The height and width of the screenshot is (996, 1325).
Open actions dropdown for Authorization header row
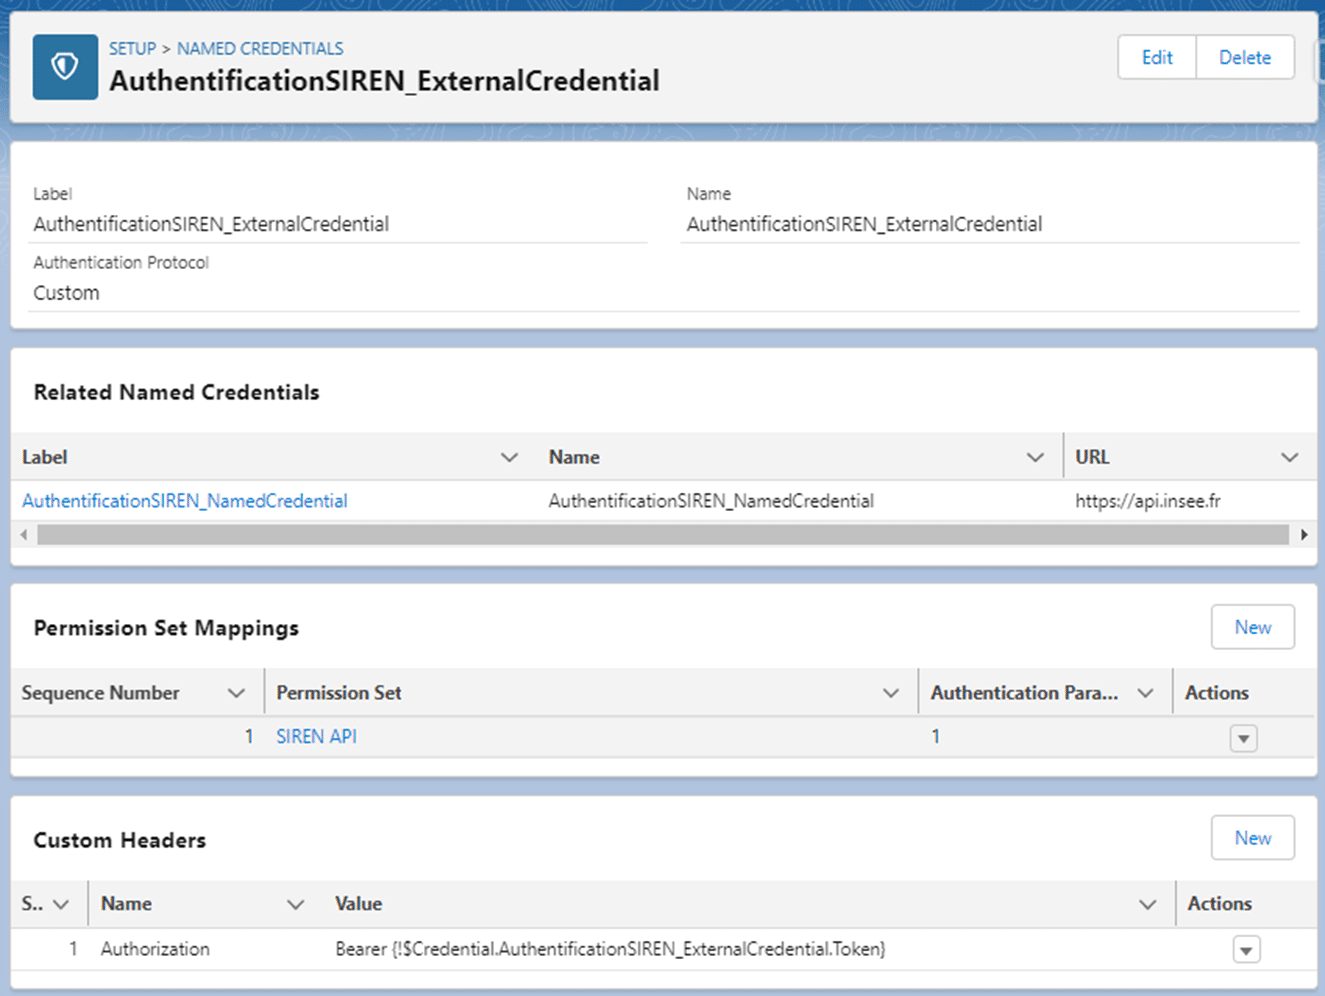(x=1246, y=950)
